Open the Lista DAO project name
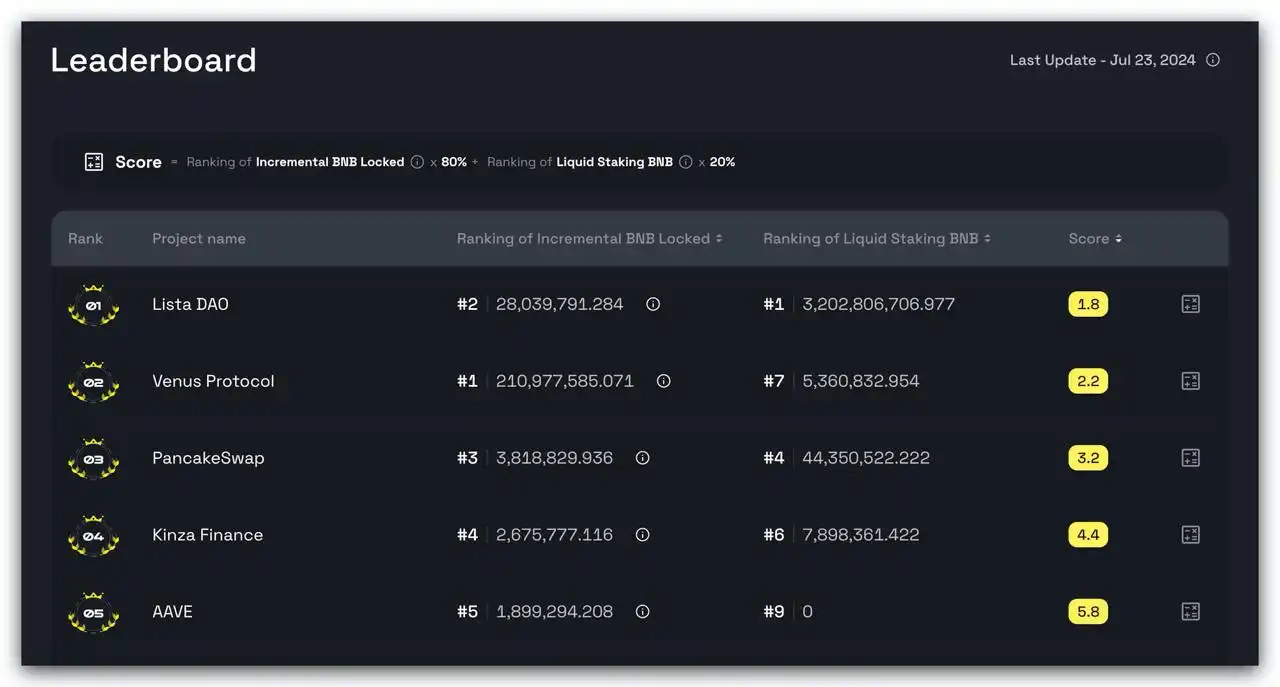Screen dimensions: 1280x687 click(x=190, y=304)
